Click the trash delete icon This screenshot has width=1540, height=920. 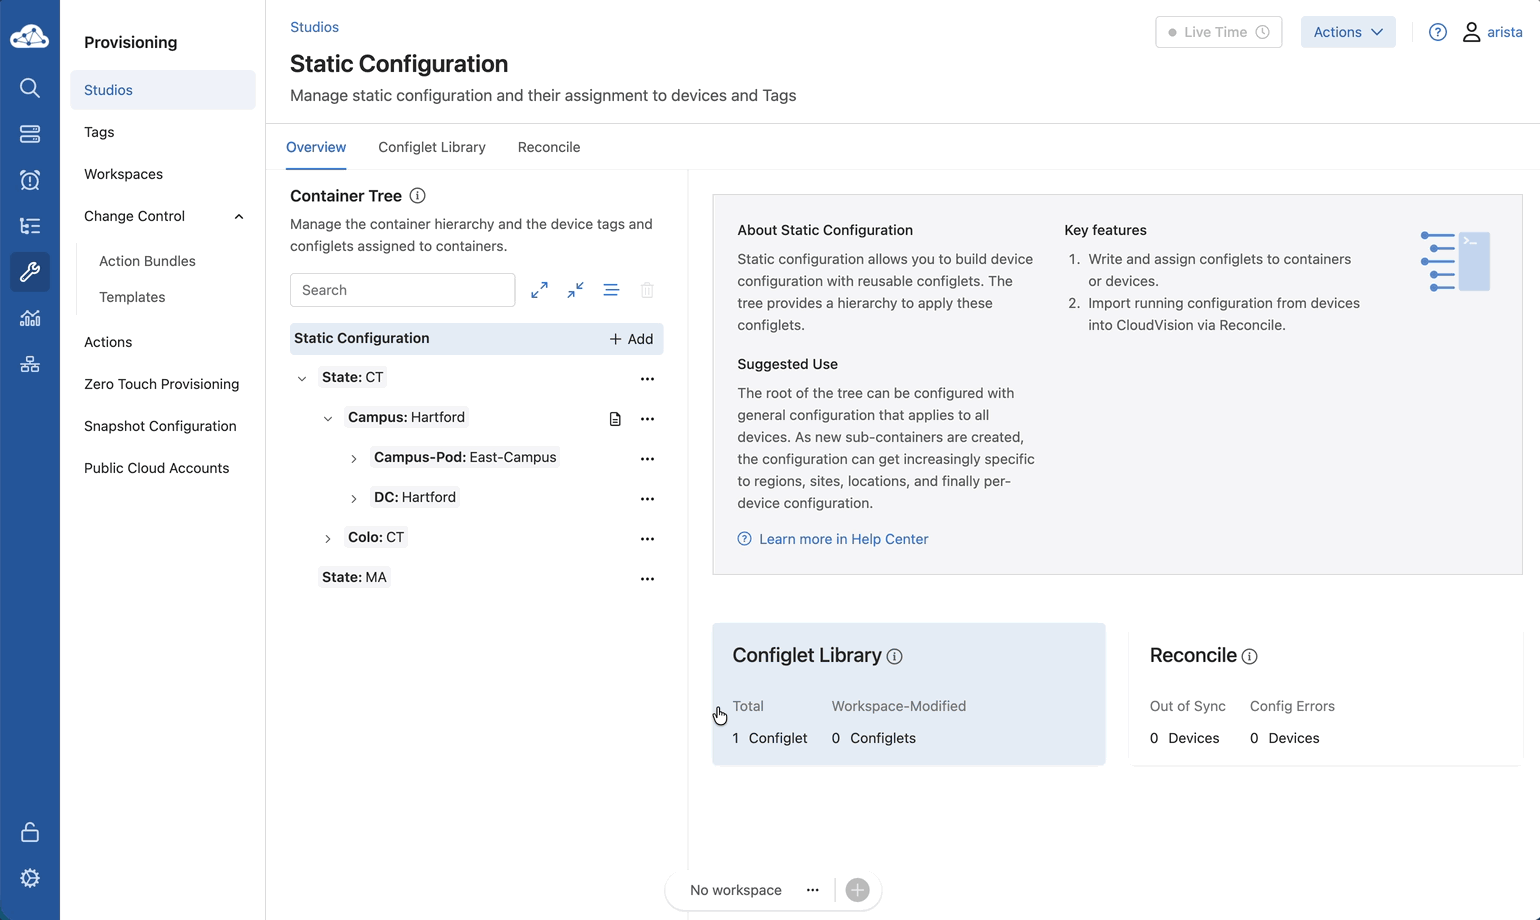647,290
